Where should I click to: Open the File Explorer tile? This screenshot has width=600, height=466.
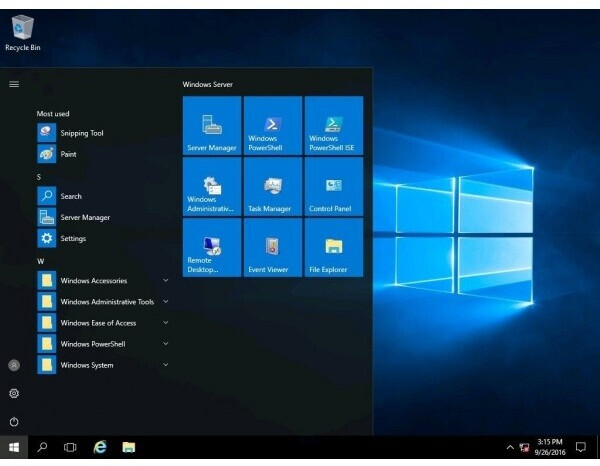pos(333,248)
